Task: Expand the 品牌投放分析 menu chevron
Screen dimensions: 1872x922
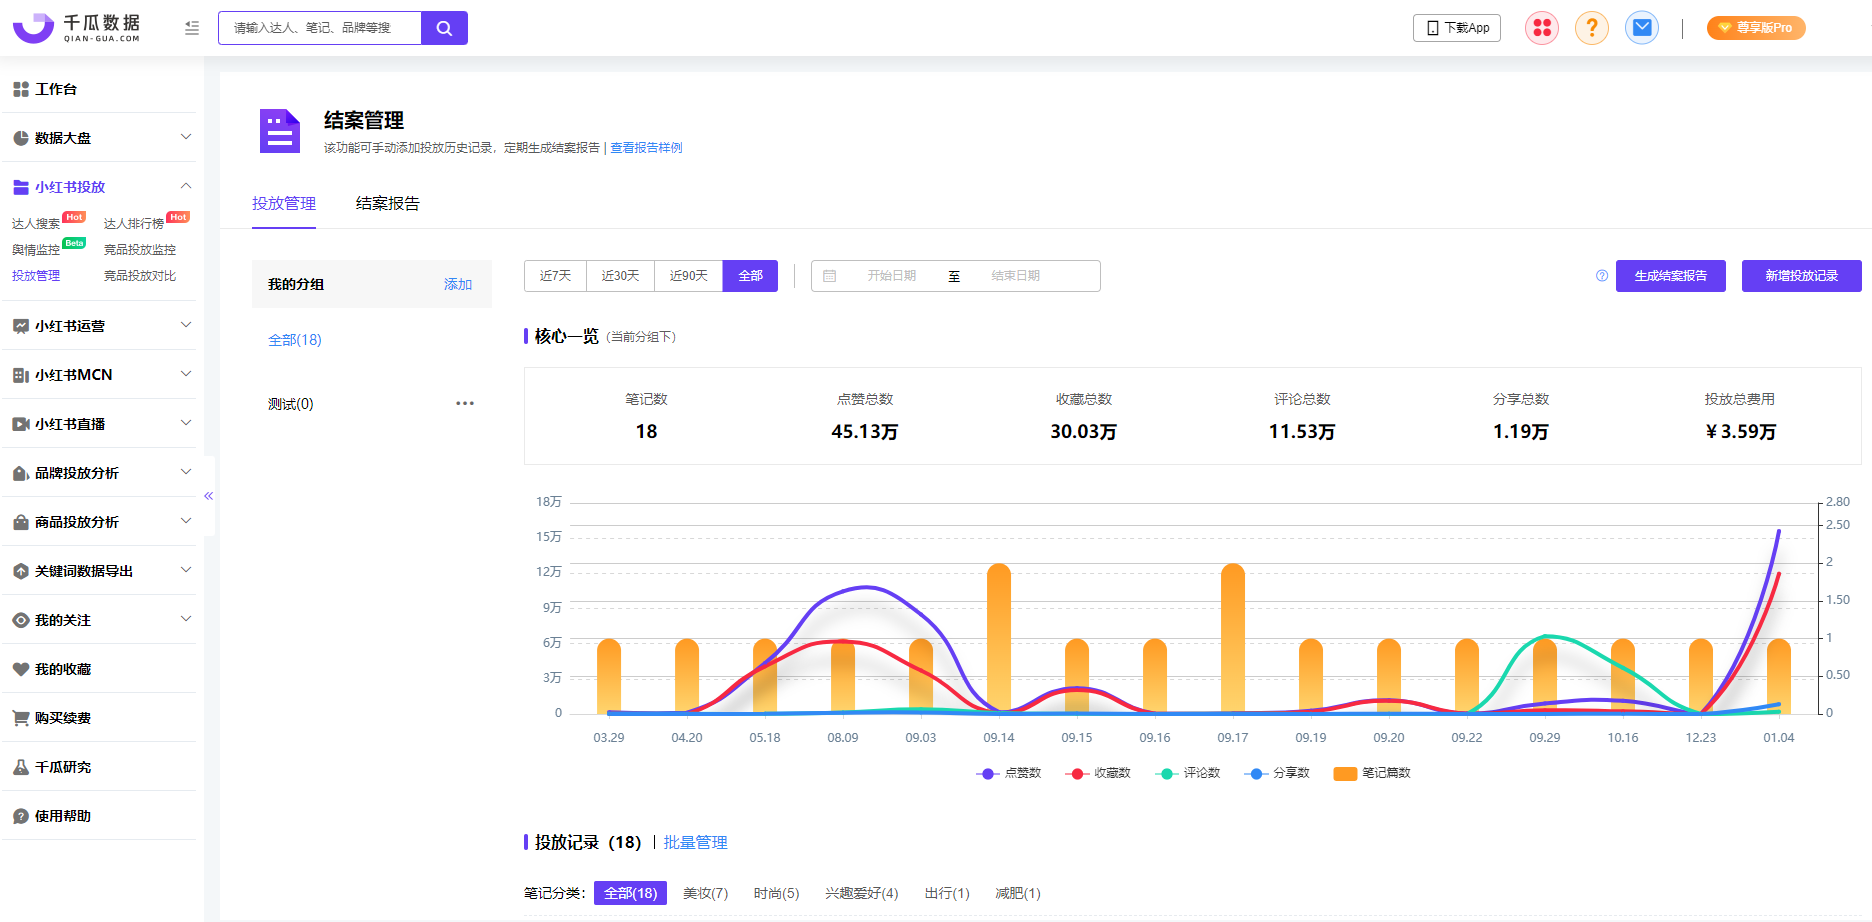Action: [186, 472]
